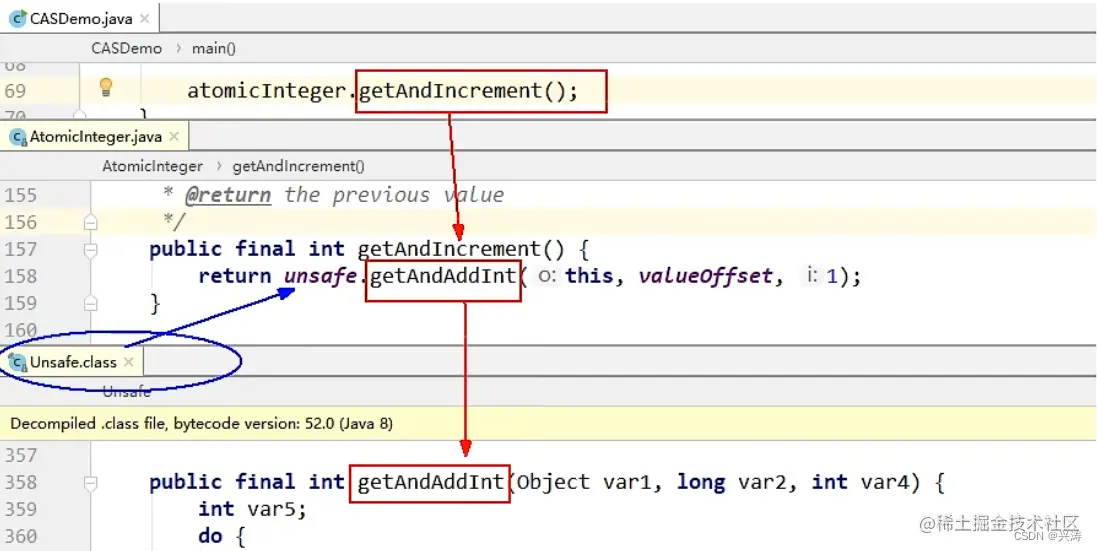The image size is (1097, 551).
Task: Click getAndIncrement method name on line 157
Action: pos(449,249)
